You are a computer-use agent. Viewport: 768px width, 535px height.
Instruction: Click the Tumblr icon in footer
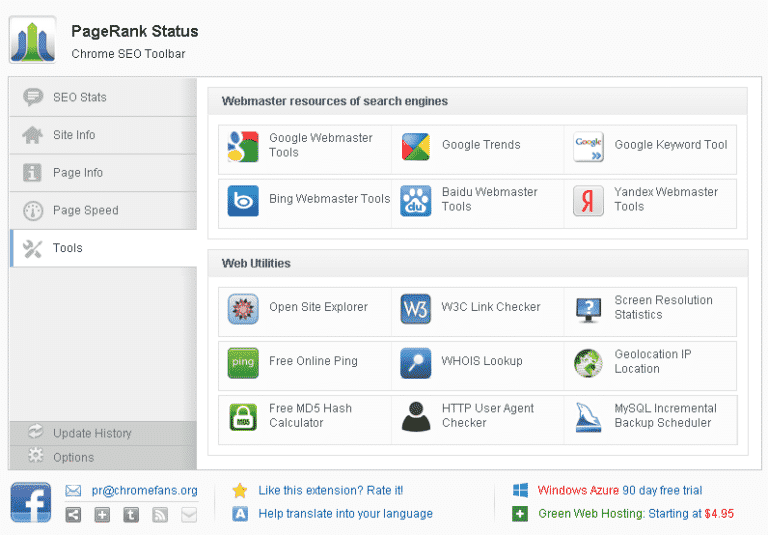point(131,515)
